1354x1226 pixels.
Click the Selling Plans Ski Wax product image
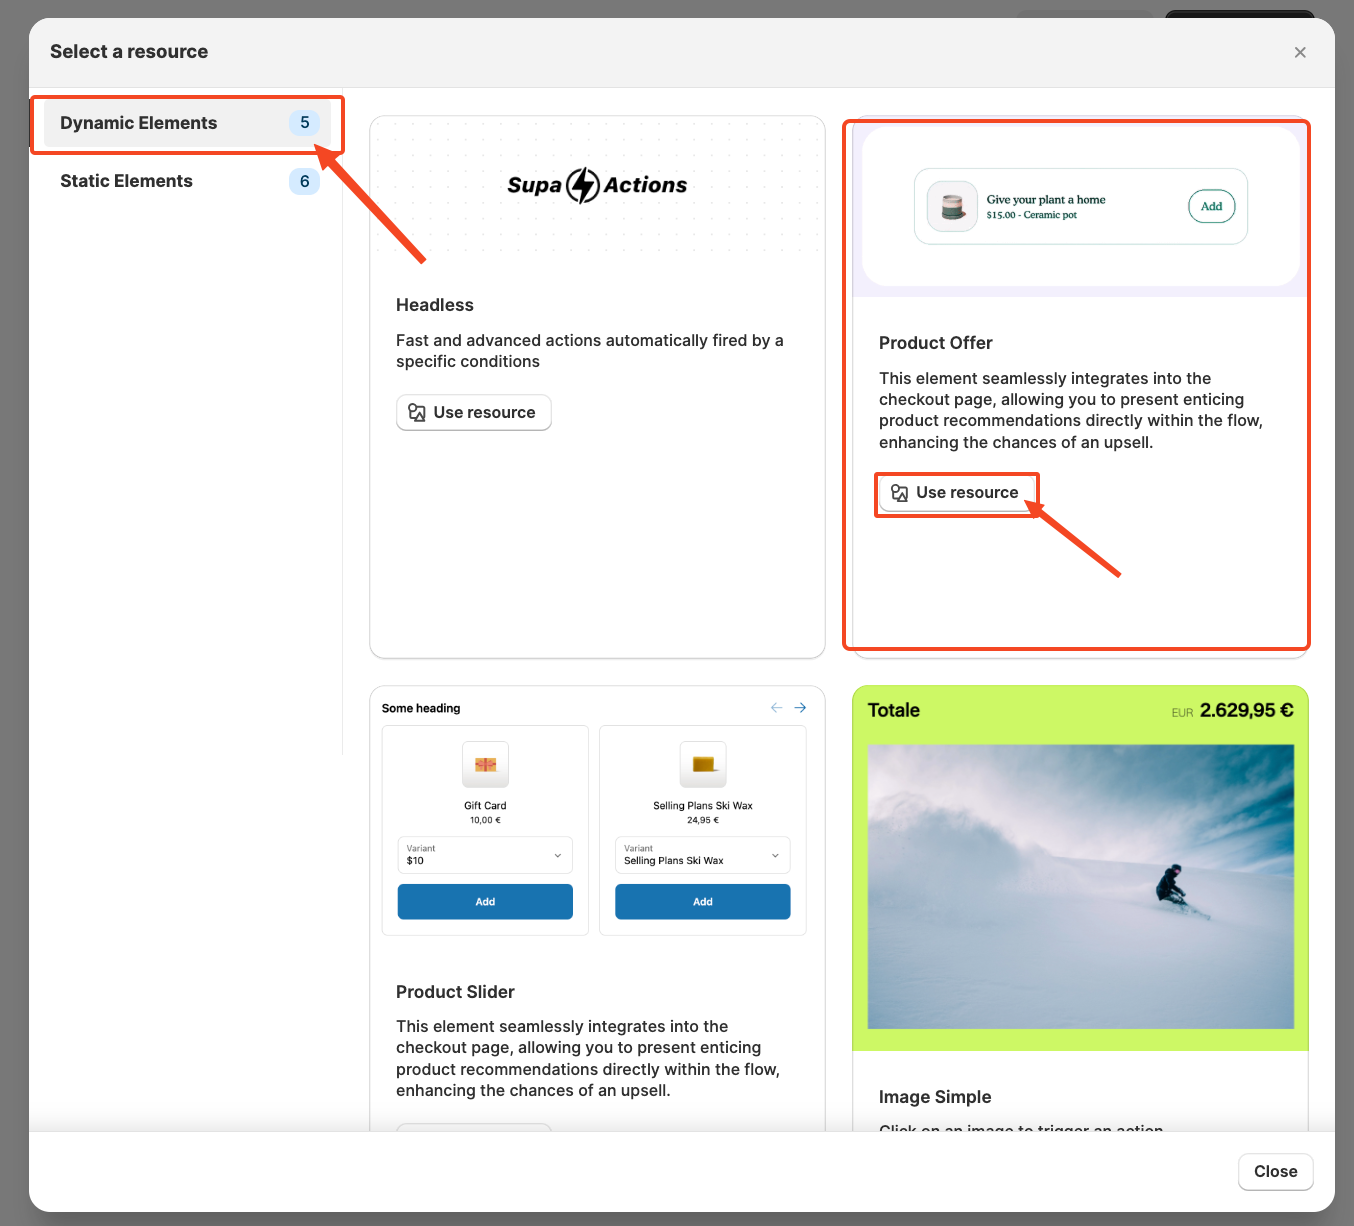(x=703, y=765)
